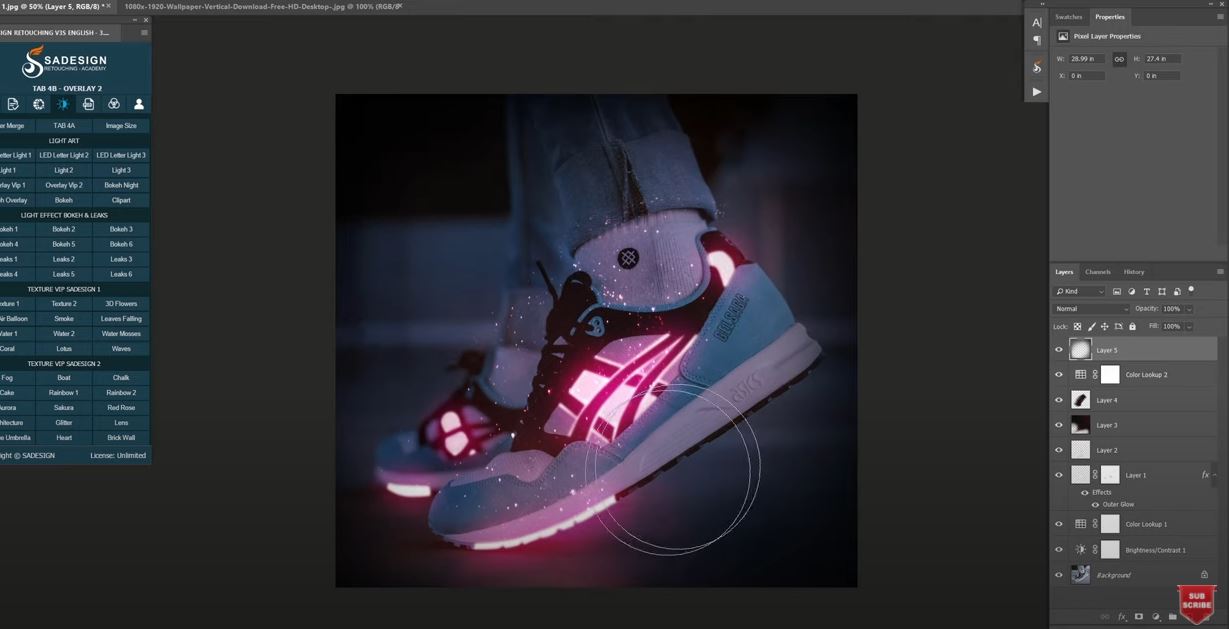Hide Brightness/Contrast 1 layer eye
Screen dimensions: 1229x629
[1059, 549]
